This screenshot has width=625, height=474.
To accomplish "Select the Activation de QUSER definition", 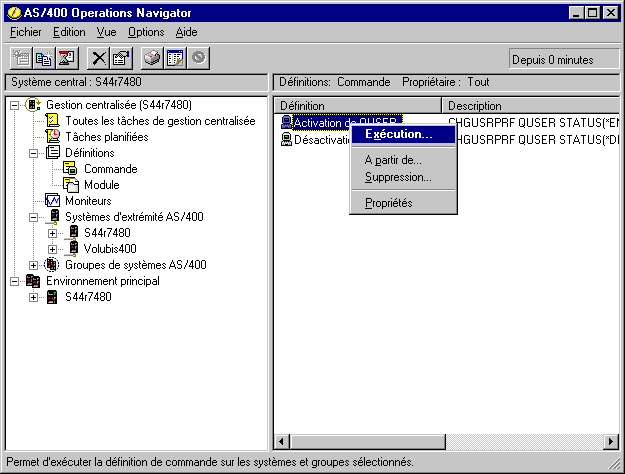I will pos(321,122).
